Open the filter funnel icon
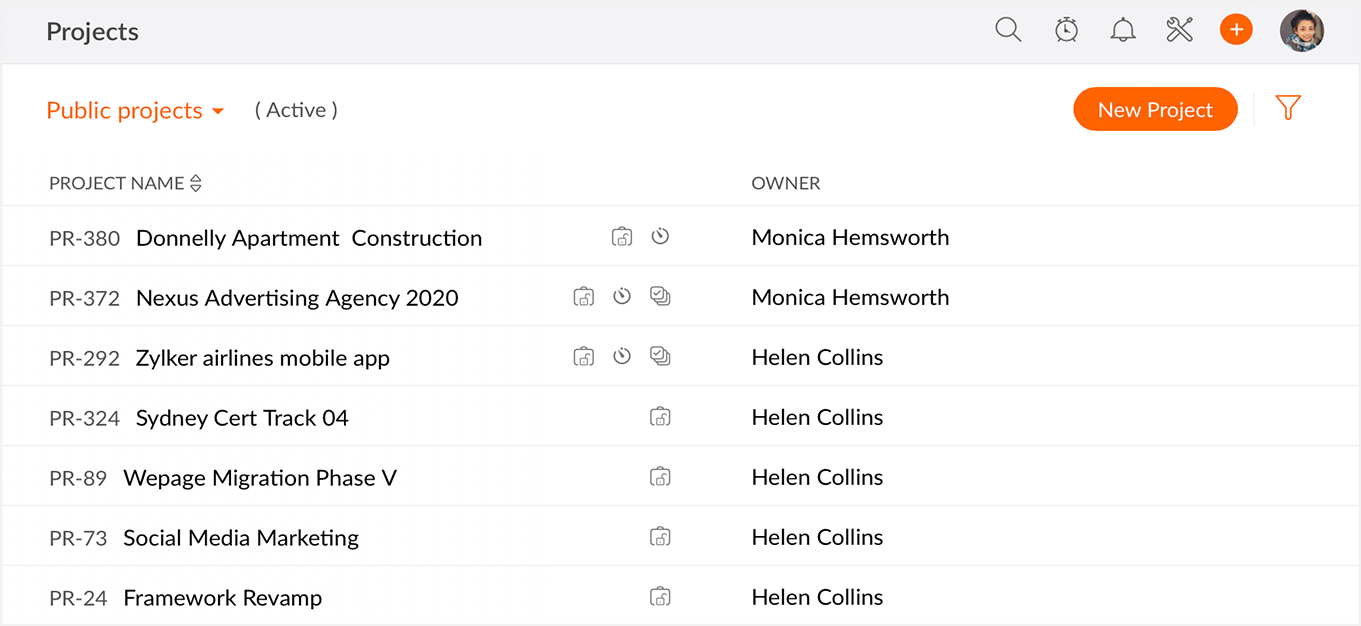Image resolution: width=1361 pixels, height=626 pixels. click(x=1288, y=108)
